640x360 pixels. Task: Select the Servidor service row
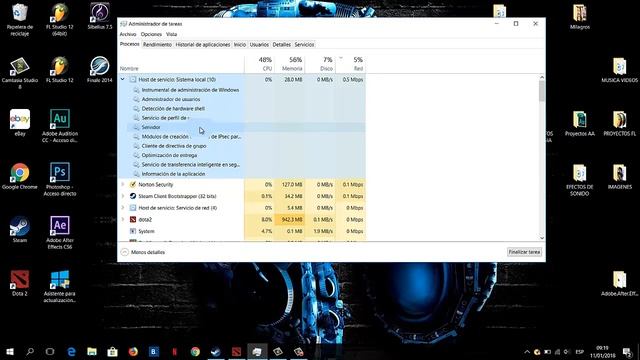click(242, 127)
